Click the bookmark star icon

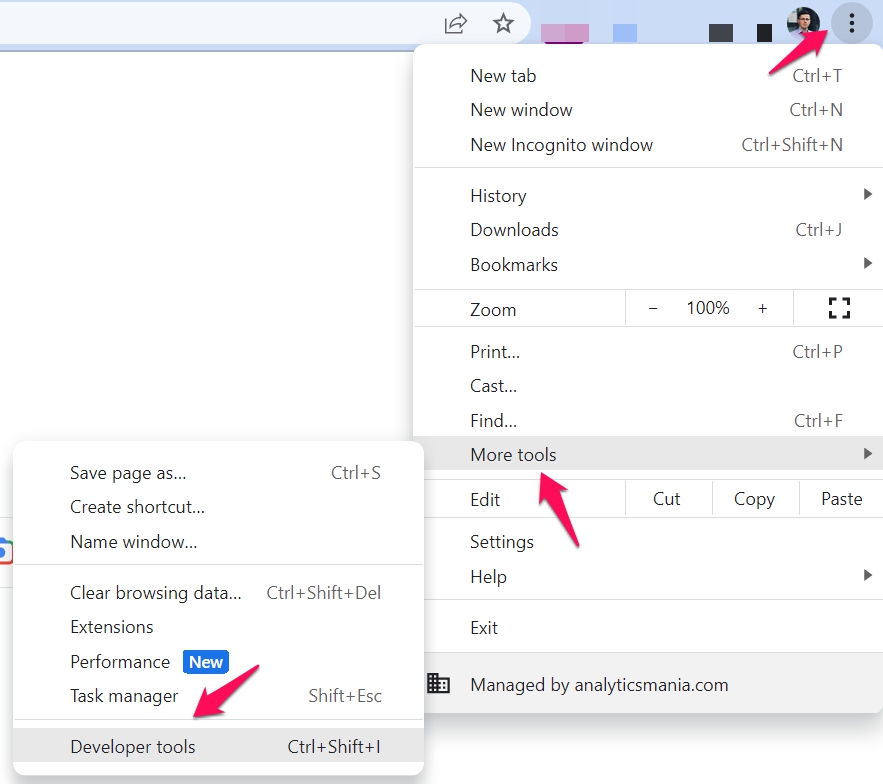(x=503, y=23)
